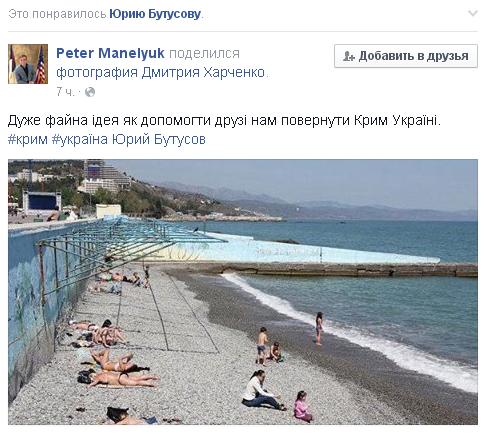Image resolution: width=485 pixels, height=434 pixels.
Task: Click the "поделился" label beside the name
Action: pos(204,54)
